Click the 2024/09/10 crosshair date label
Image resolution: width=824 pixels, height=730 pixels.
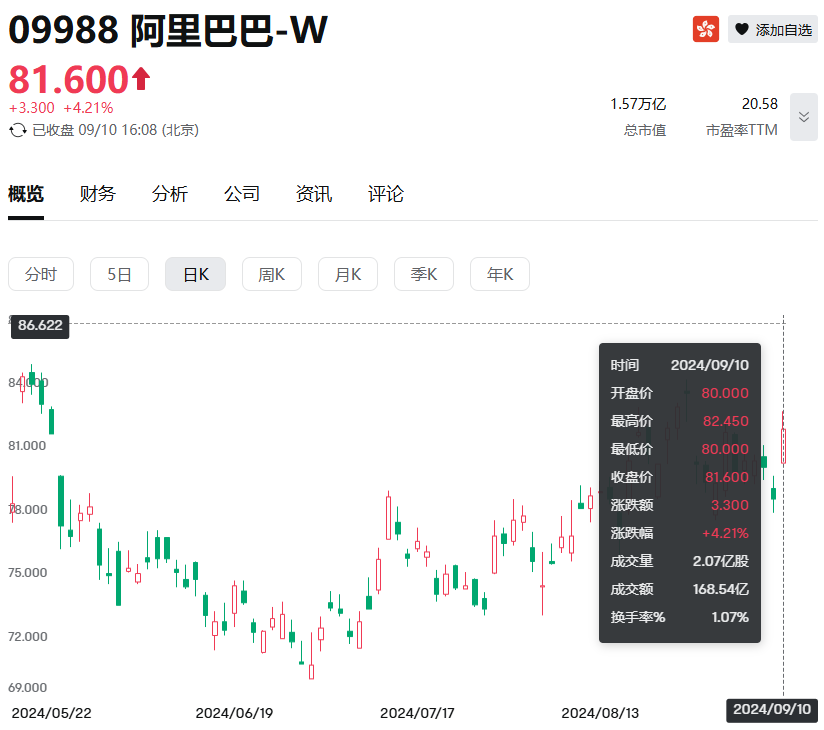772,710
